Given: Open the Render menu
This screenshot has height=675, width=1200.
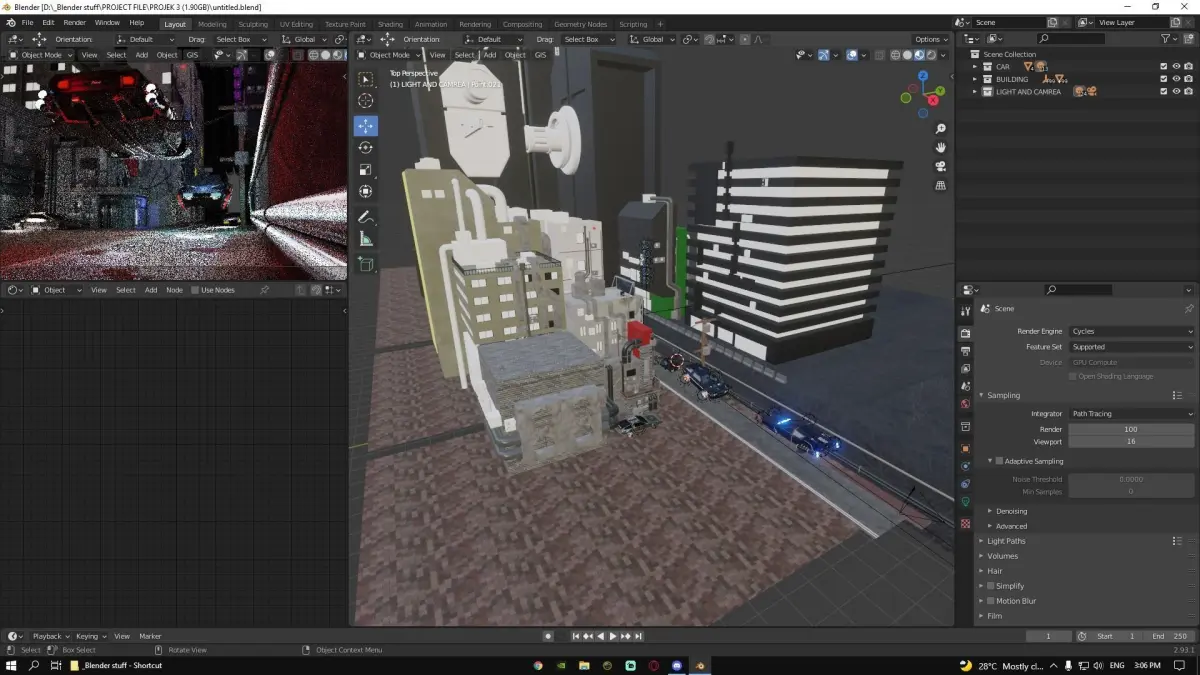Looking at the screenshot, I should [x=74, y=22].
